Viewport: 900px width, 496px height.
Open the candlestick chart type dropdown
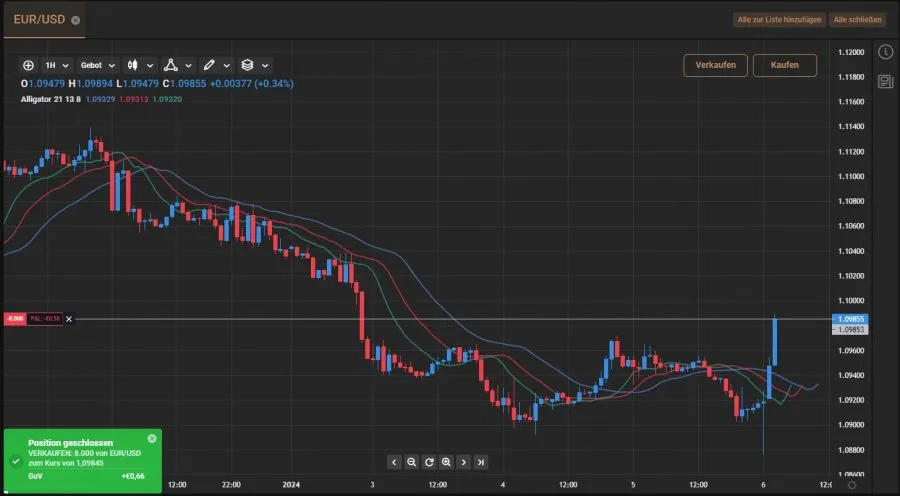[x=141, y=65]
